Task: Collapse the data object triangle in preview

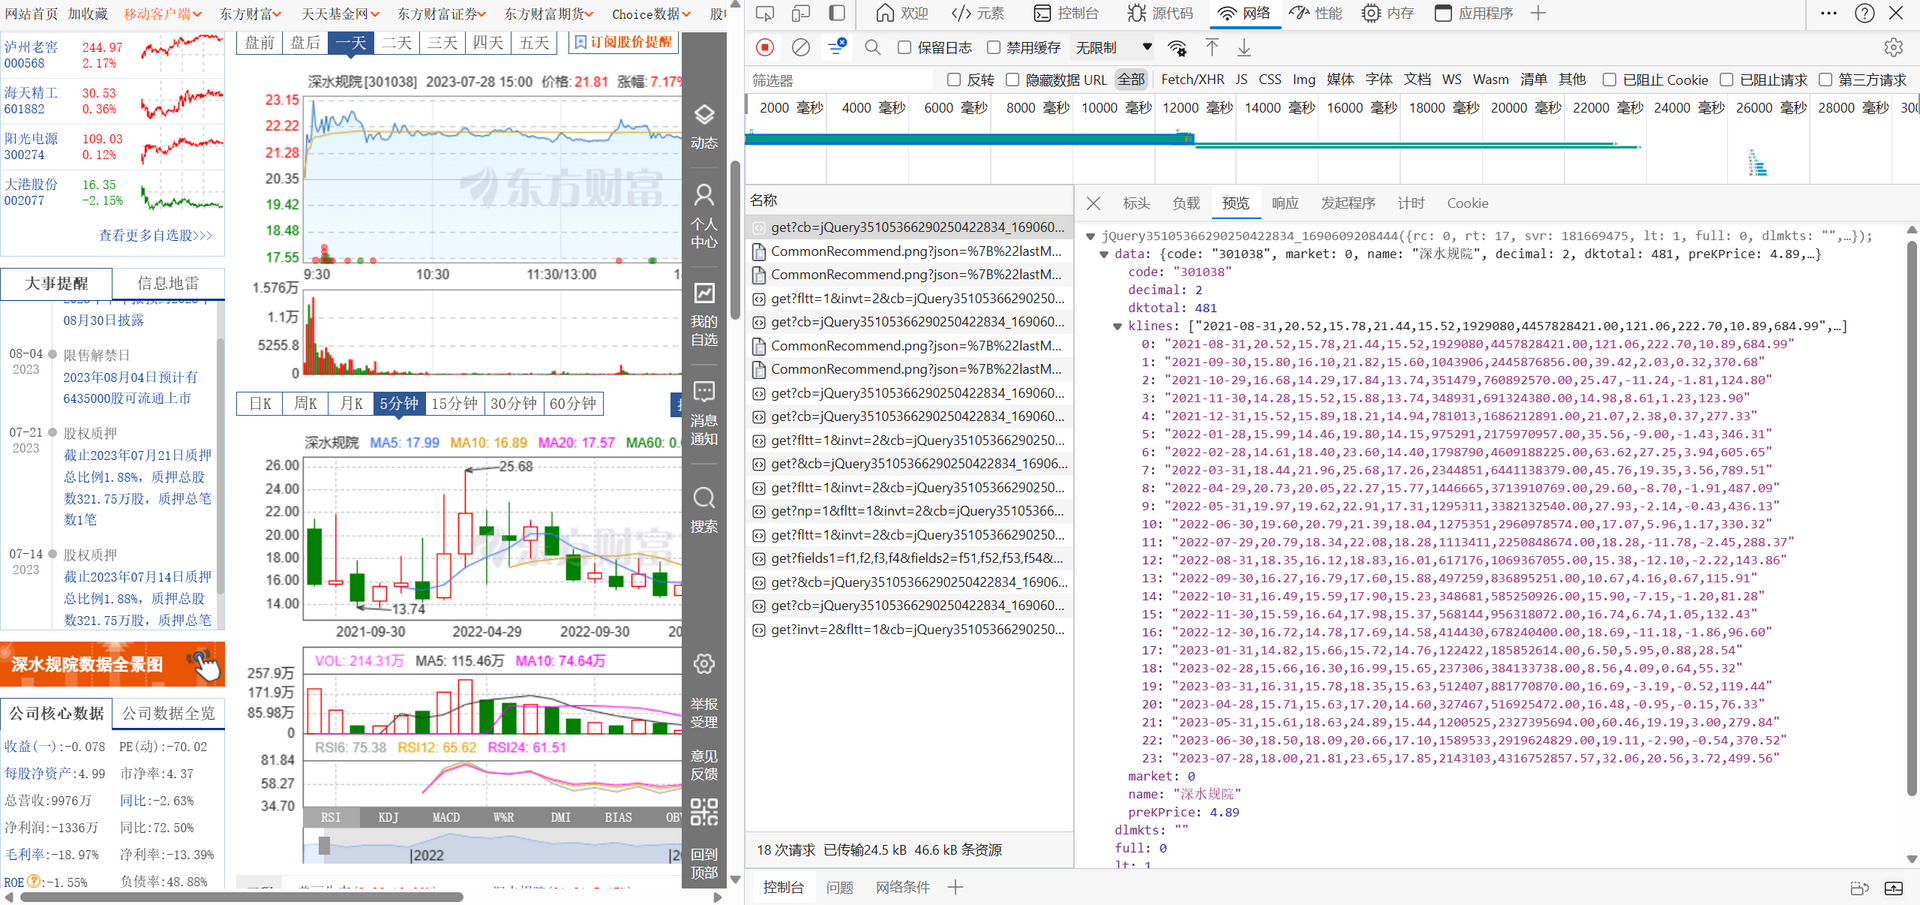Action: (x=1104, y=254)
